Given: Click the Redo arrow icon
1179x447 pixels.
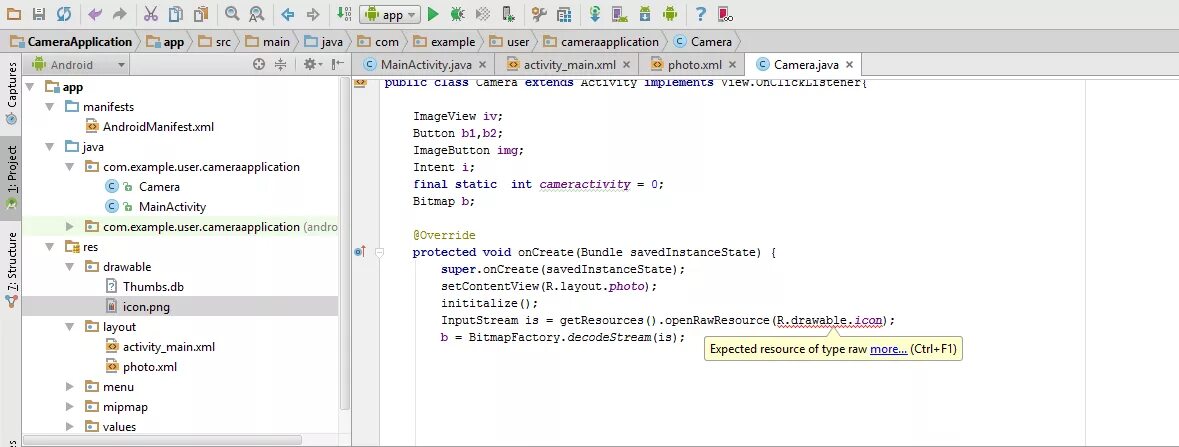Looking at the screenshot, I should 119,14.
